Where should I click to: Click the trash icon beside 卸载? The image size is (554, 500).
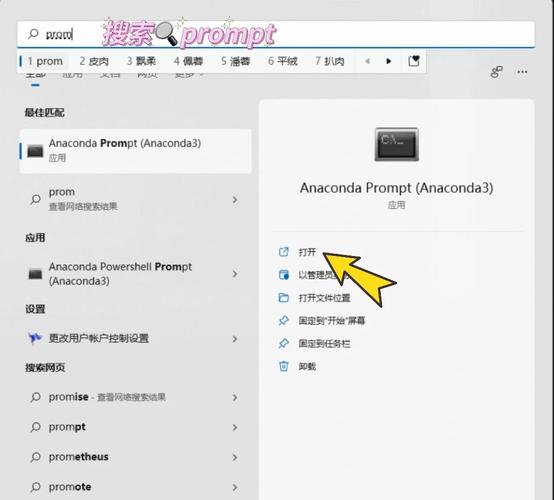tap(284, 366)
